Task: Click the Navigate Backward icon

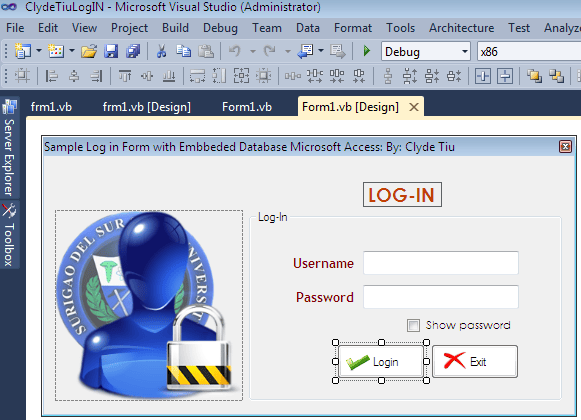Action: (306, 51)
